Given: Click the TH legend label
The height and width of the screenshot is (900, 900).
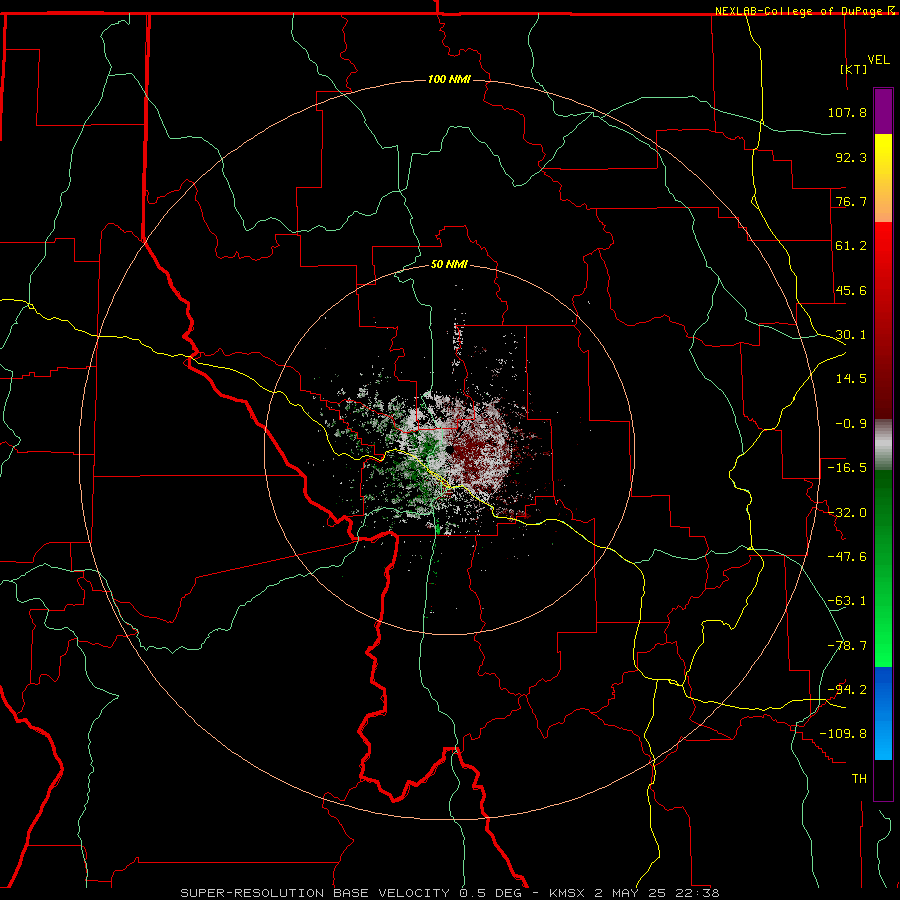Looking at the screenshot, I should point(859,779).
